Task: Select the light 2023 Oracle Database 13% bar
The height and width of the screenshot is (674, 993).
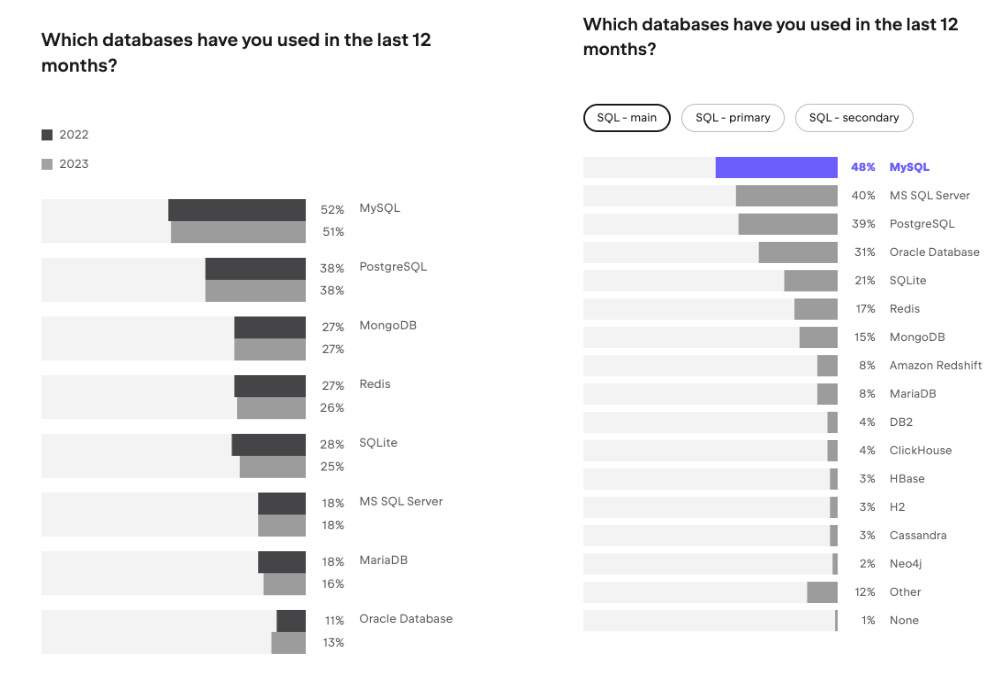Action: [288, 643]
